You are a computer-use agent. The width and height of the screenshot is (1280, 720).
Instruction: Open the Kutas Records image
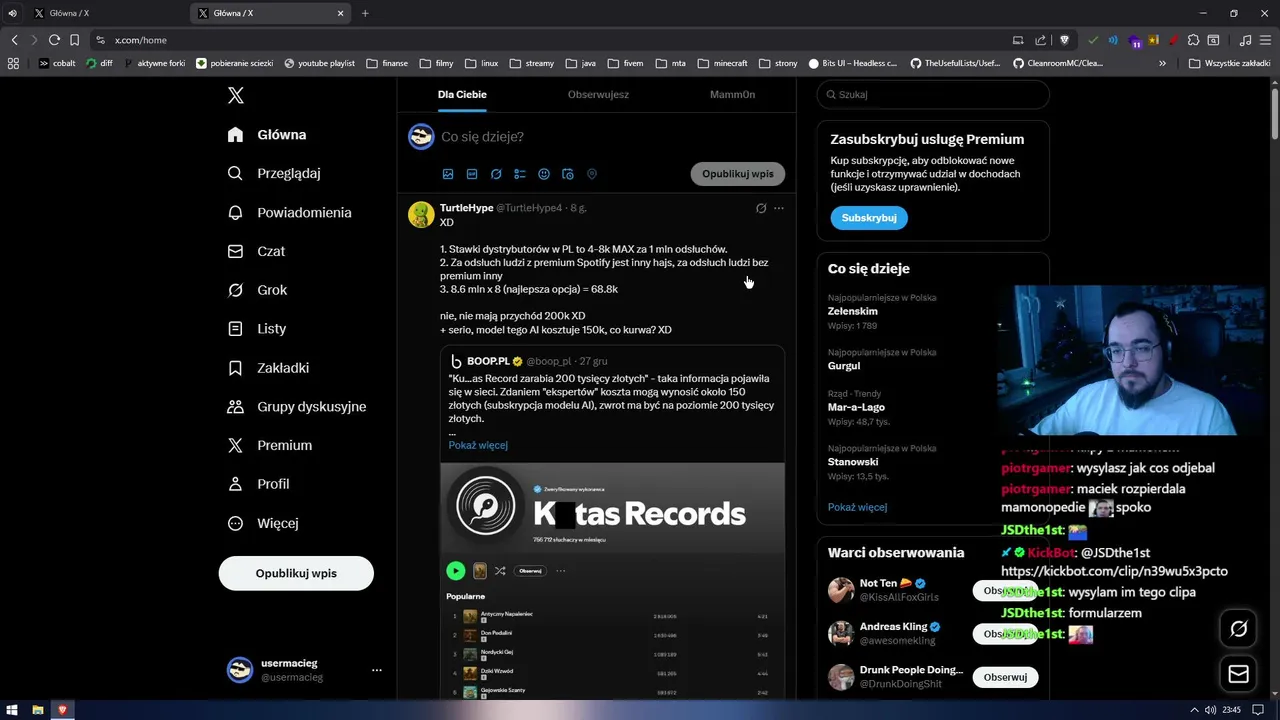click(x=612, y=580)
